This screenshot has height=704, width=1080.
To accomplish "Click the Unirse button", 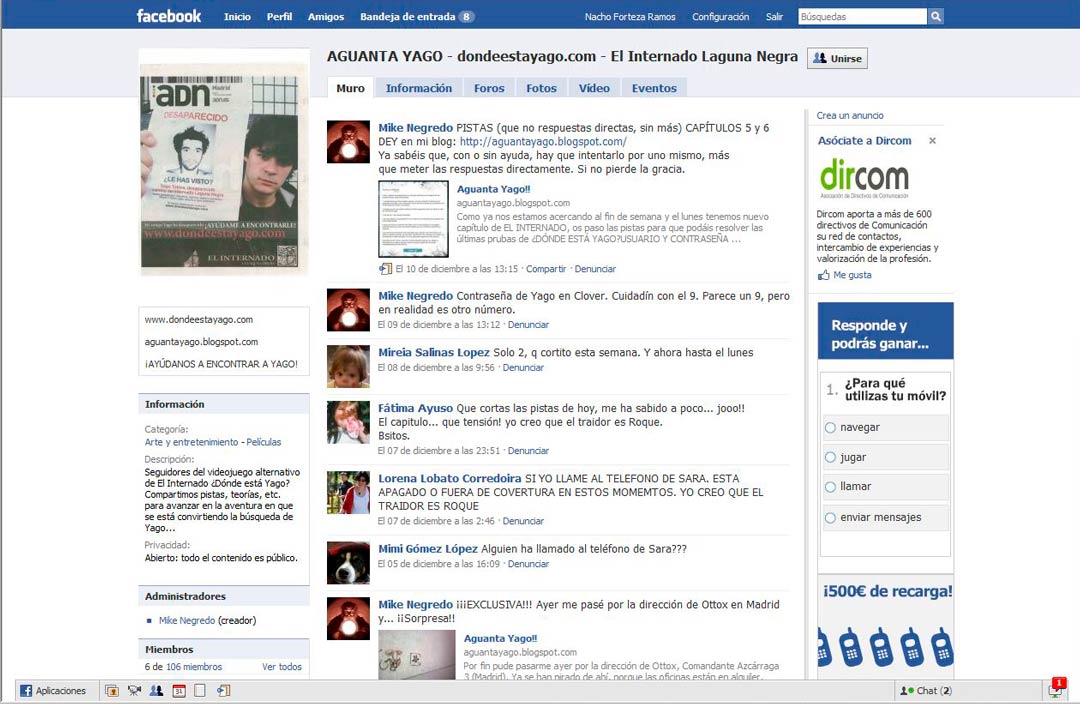I will [837, 59].
